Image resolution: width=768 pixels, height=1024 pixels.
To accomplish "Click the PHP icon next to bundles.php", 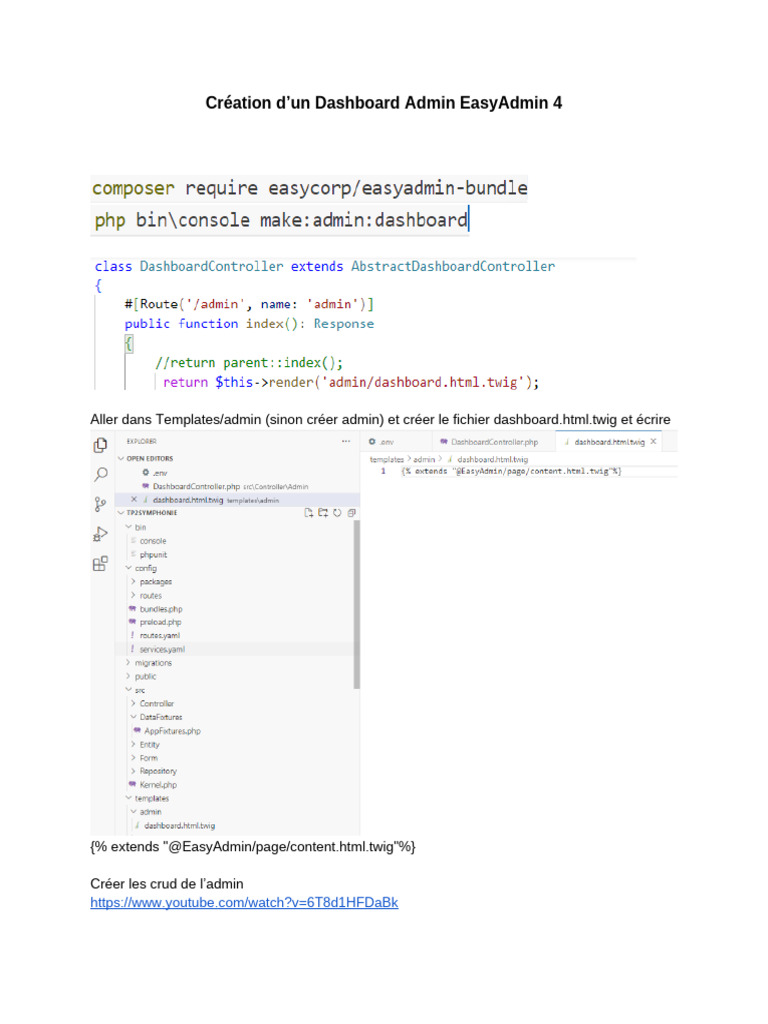I will (x=133, y=609).
